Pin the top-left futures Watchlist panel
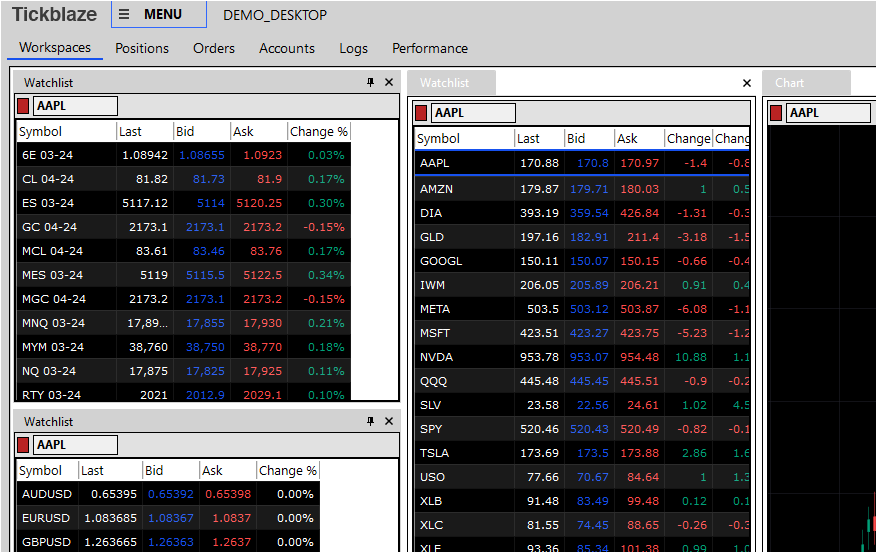 [x=370, y=82]
